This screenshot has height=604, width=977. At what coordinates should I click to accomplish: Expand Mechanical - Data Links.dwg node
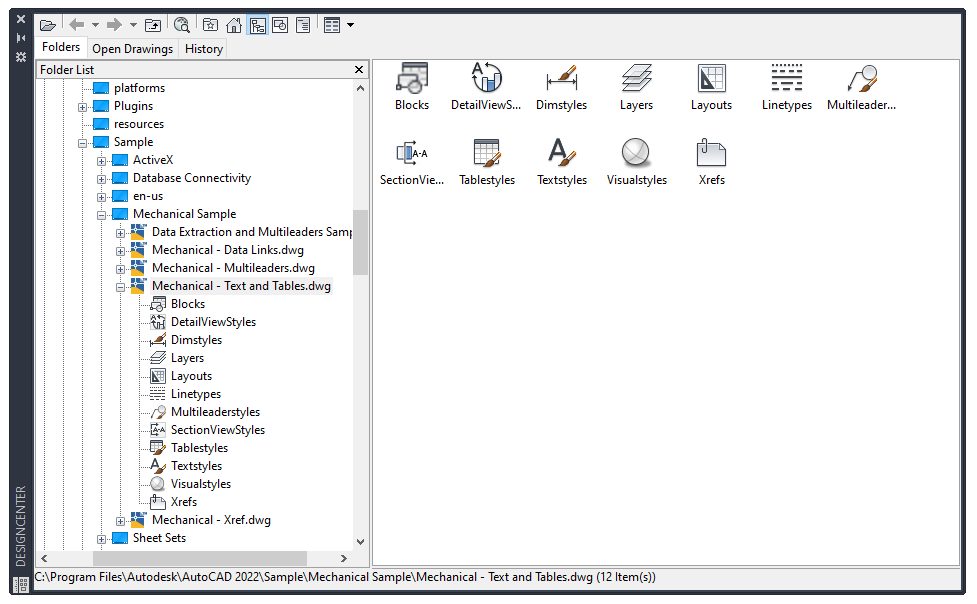[121, 251]
